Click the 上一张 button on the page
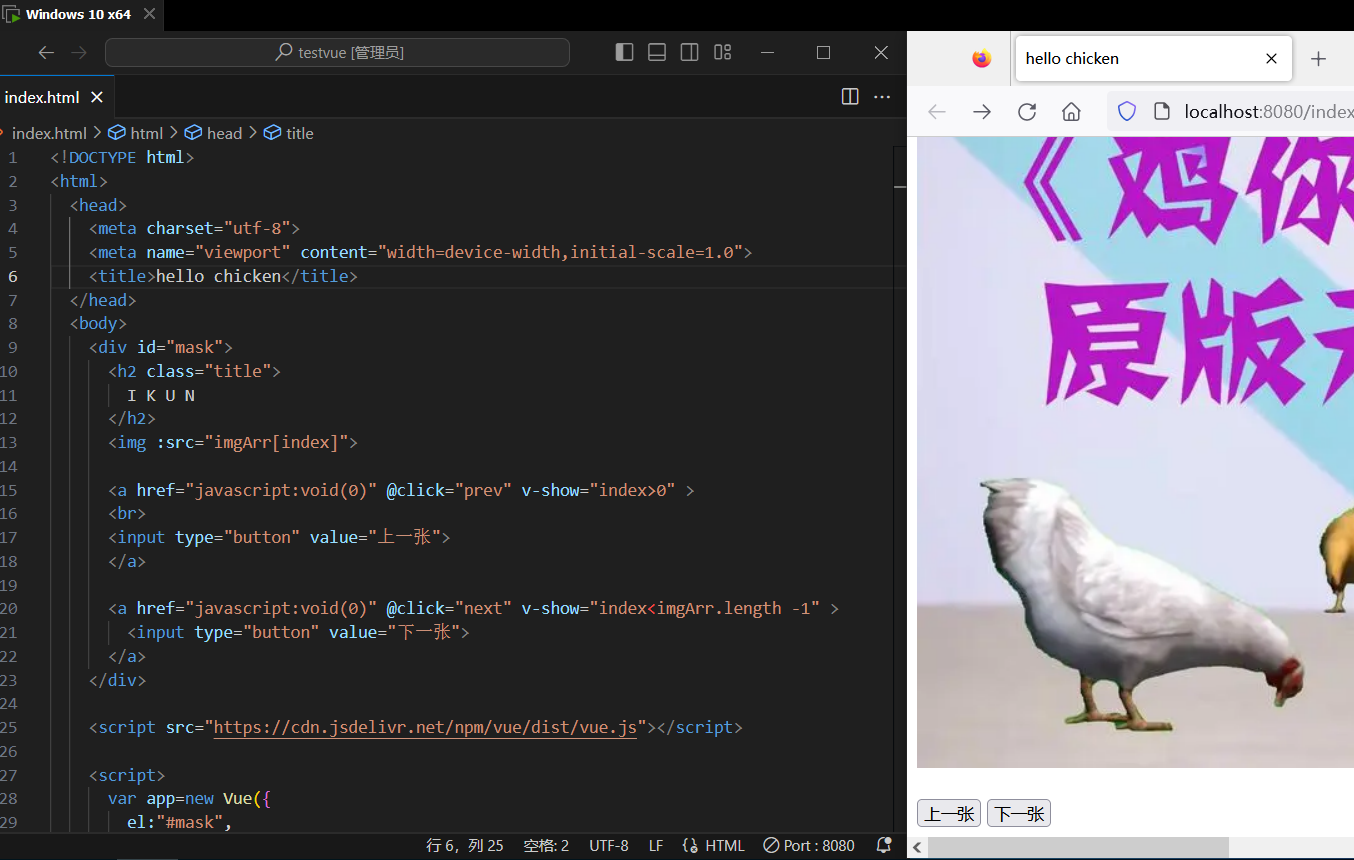The width and height of the screenshot is (1354, 860). click(949, 814)
